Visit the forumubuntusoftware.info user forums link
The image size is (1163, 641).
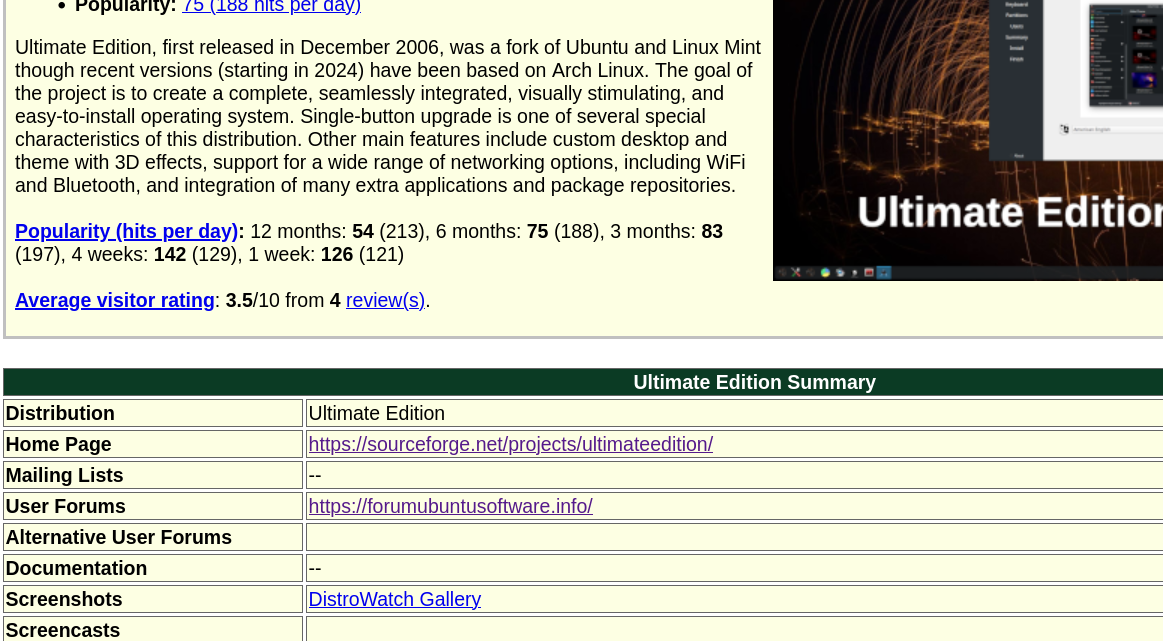point(450,506)
